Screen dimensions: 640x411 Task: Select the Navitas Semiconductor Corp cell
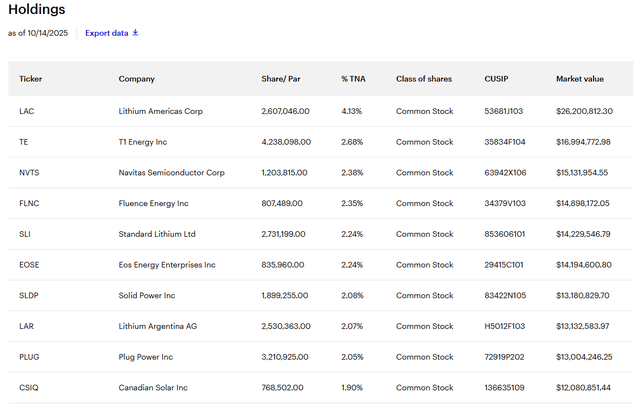pos(172,173)
